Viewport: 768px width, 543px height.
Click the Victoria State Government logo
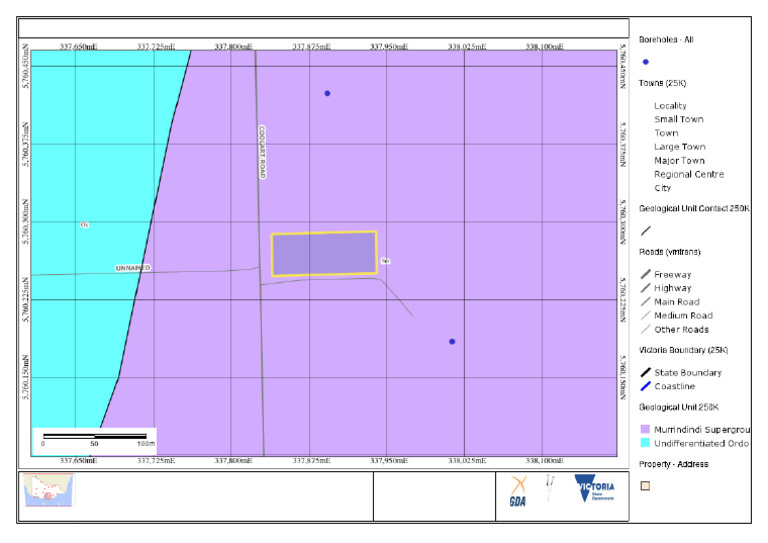click(x=594, y=488)
